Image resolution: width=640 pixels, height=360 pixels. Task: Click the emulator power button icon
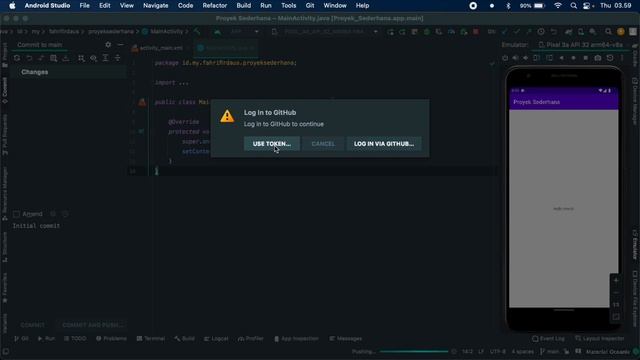[505, 58]
